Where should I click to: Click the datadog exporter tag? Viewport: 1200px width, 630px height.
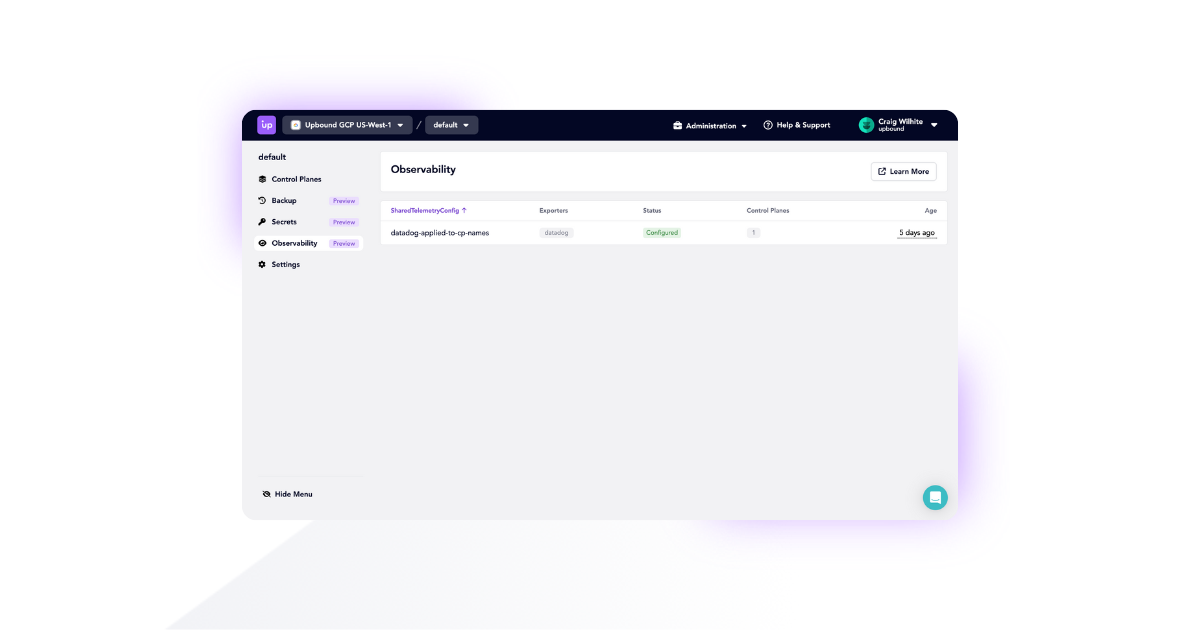pos(556,233)
